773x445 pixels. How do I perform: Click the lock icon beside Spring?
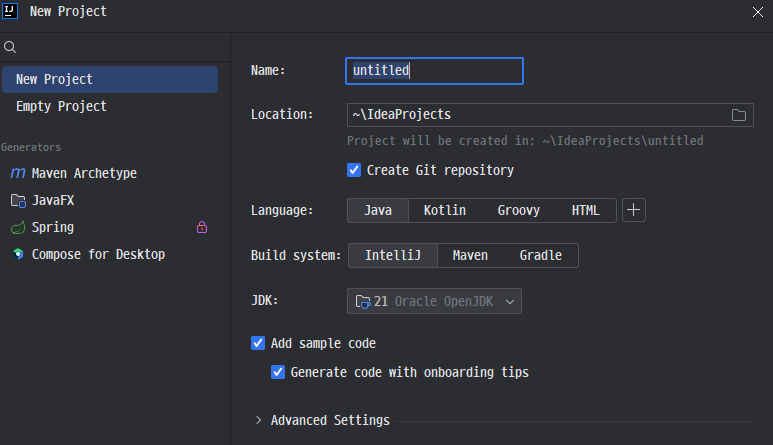click(202, 227)
